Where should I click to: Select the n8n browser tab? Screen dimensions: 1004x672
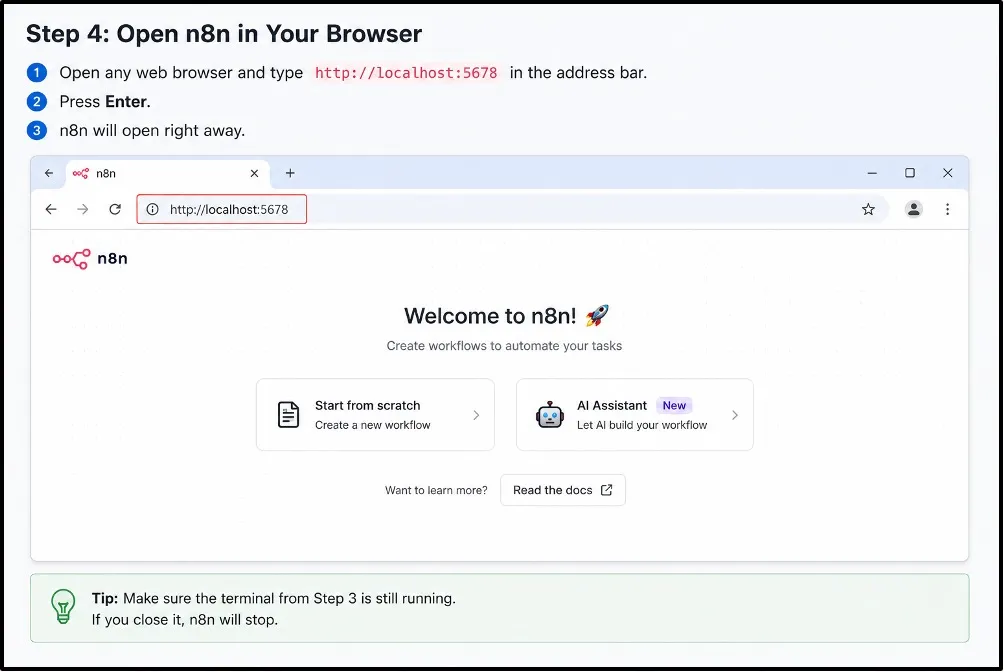[x=168, y=174]
